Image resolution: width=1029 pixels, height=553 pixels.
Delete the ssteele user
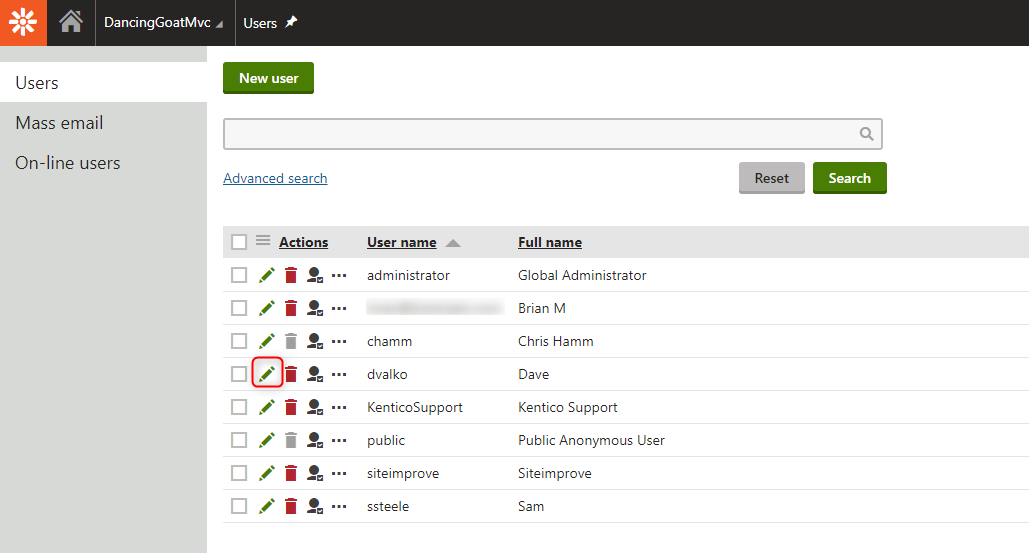point(291,506)
